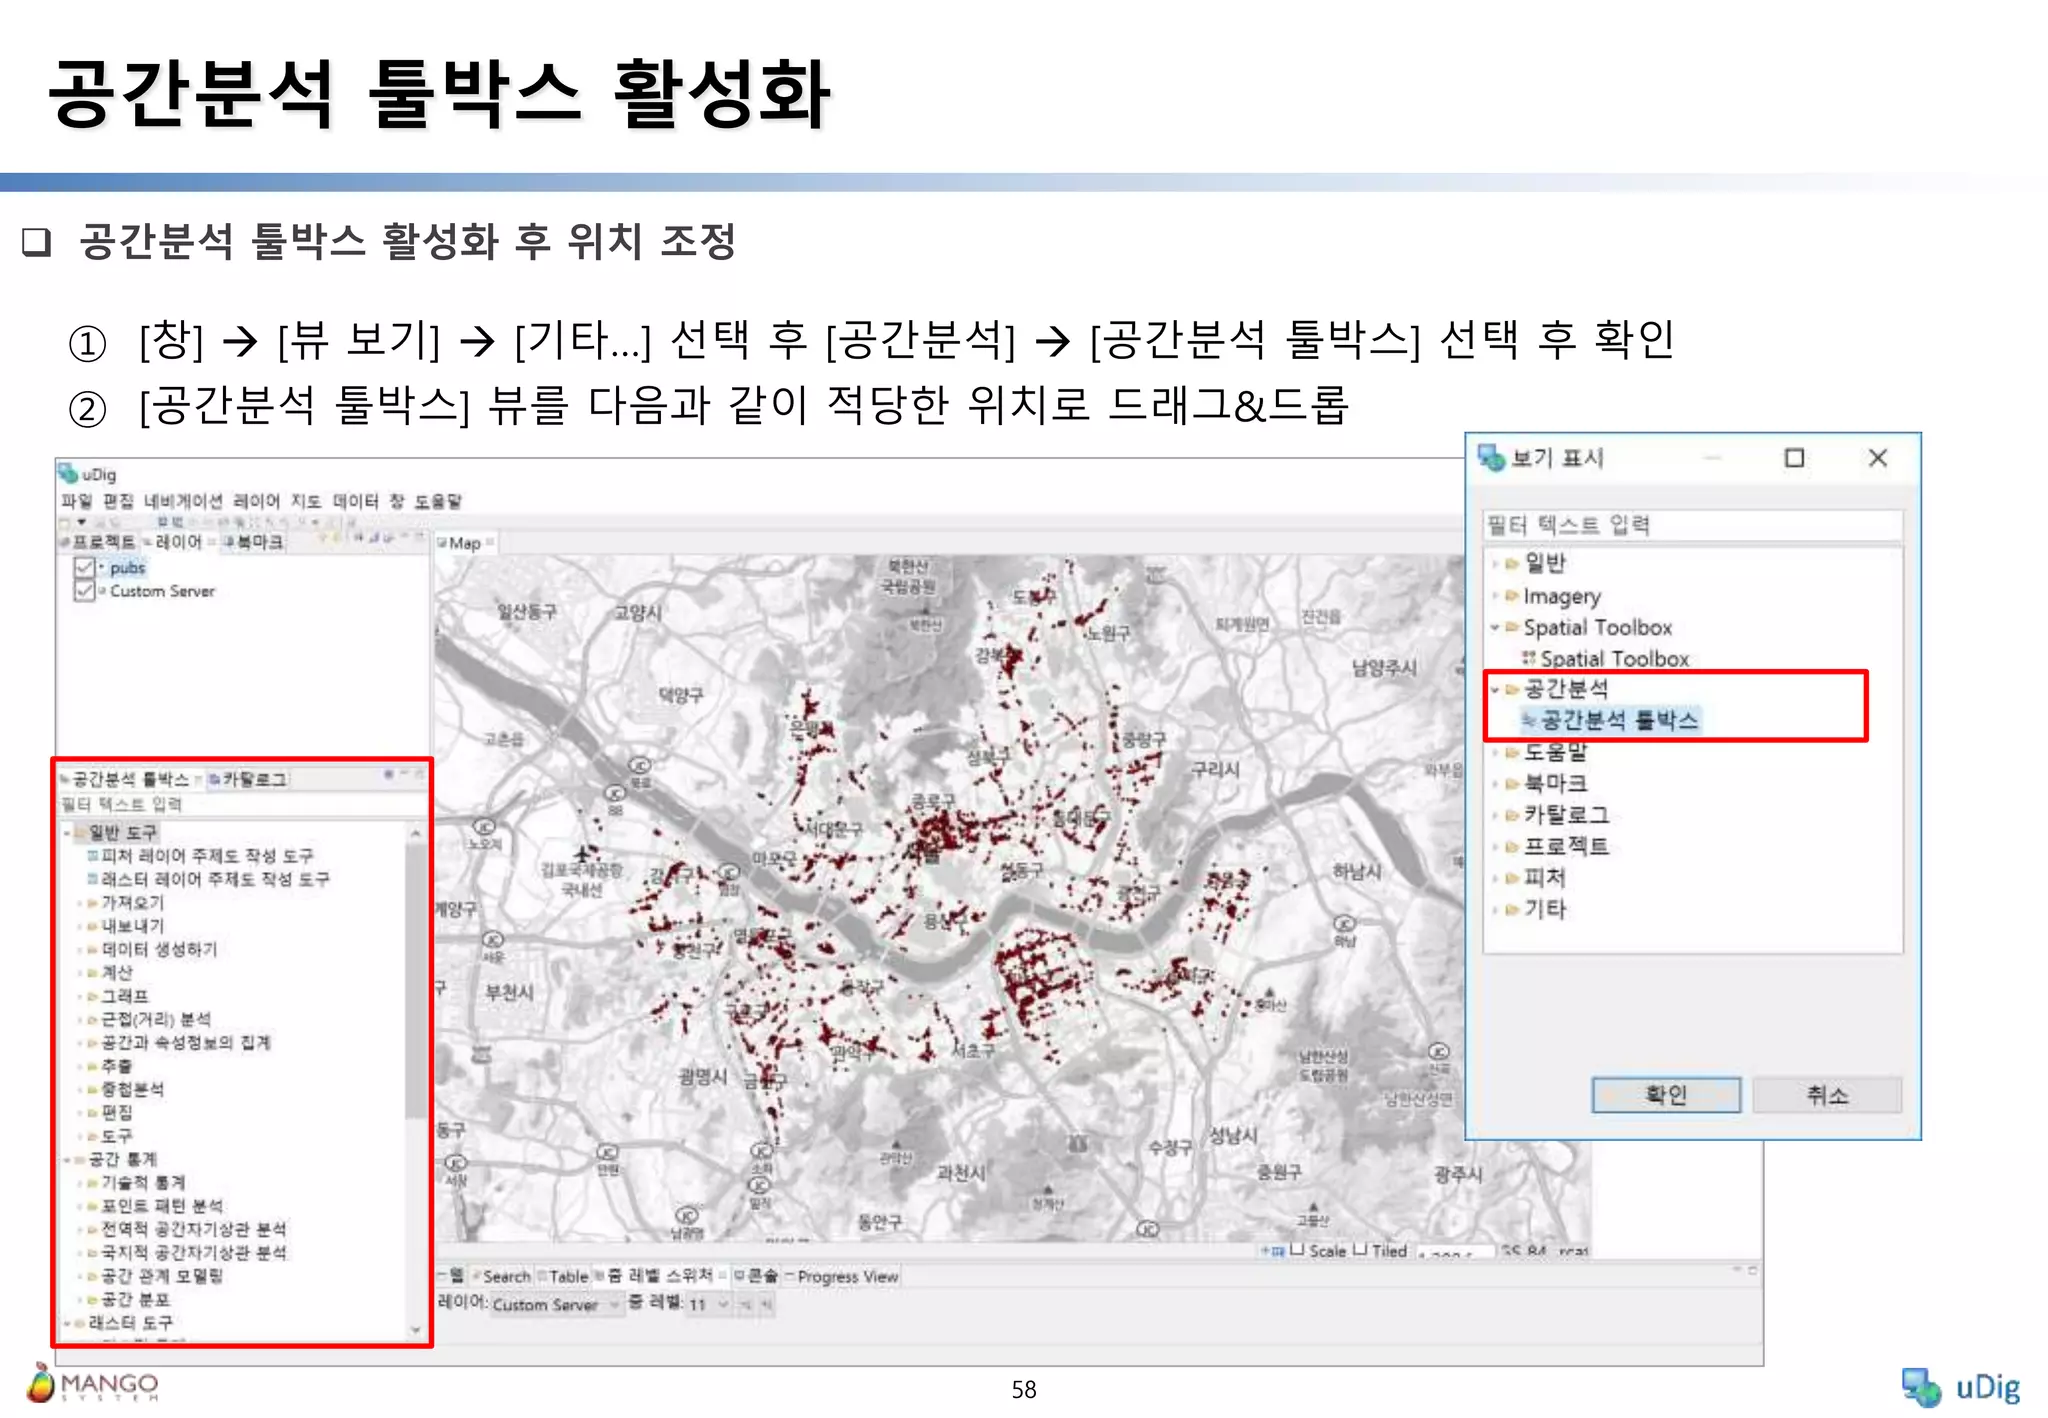
Task: Click folder icon of 기타 in dialog
Action: (x=1512, y=910)
